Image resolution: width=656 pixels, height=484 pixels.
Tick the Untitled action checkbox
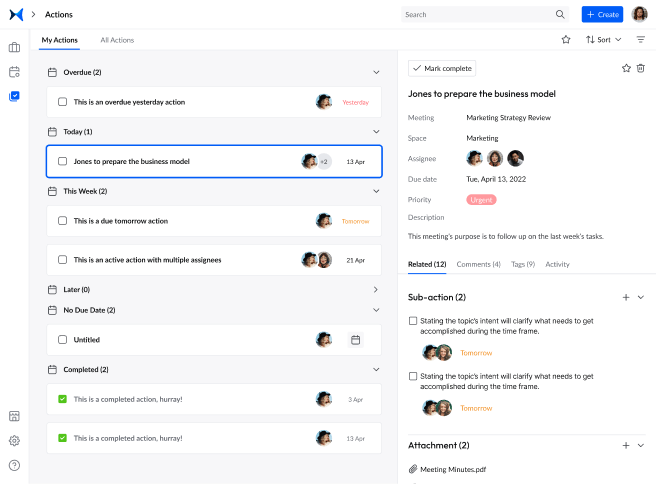62,340
